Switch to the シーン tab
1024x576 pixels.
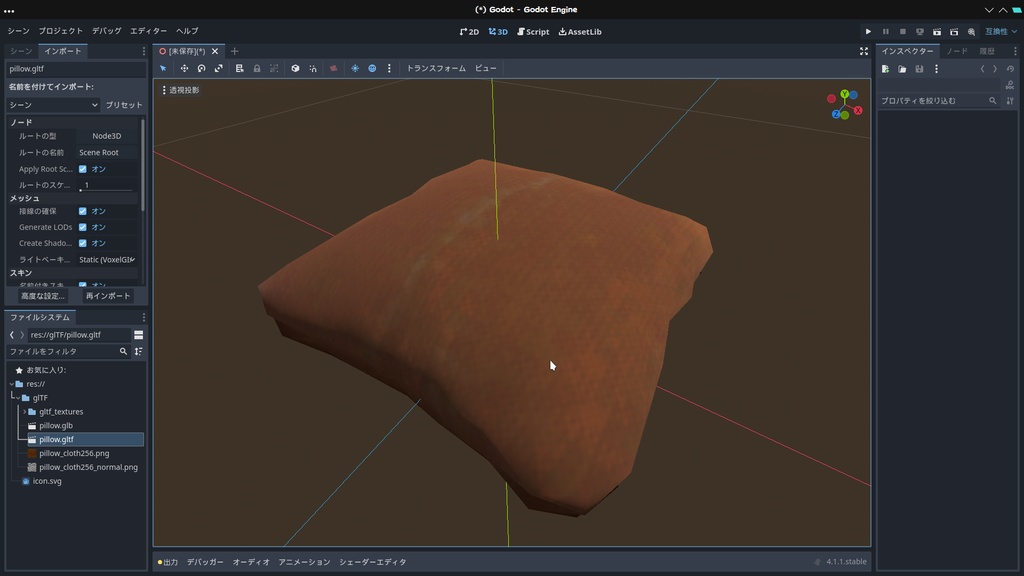click(x=21, y=50)
